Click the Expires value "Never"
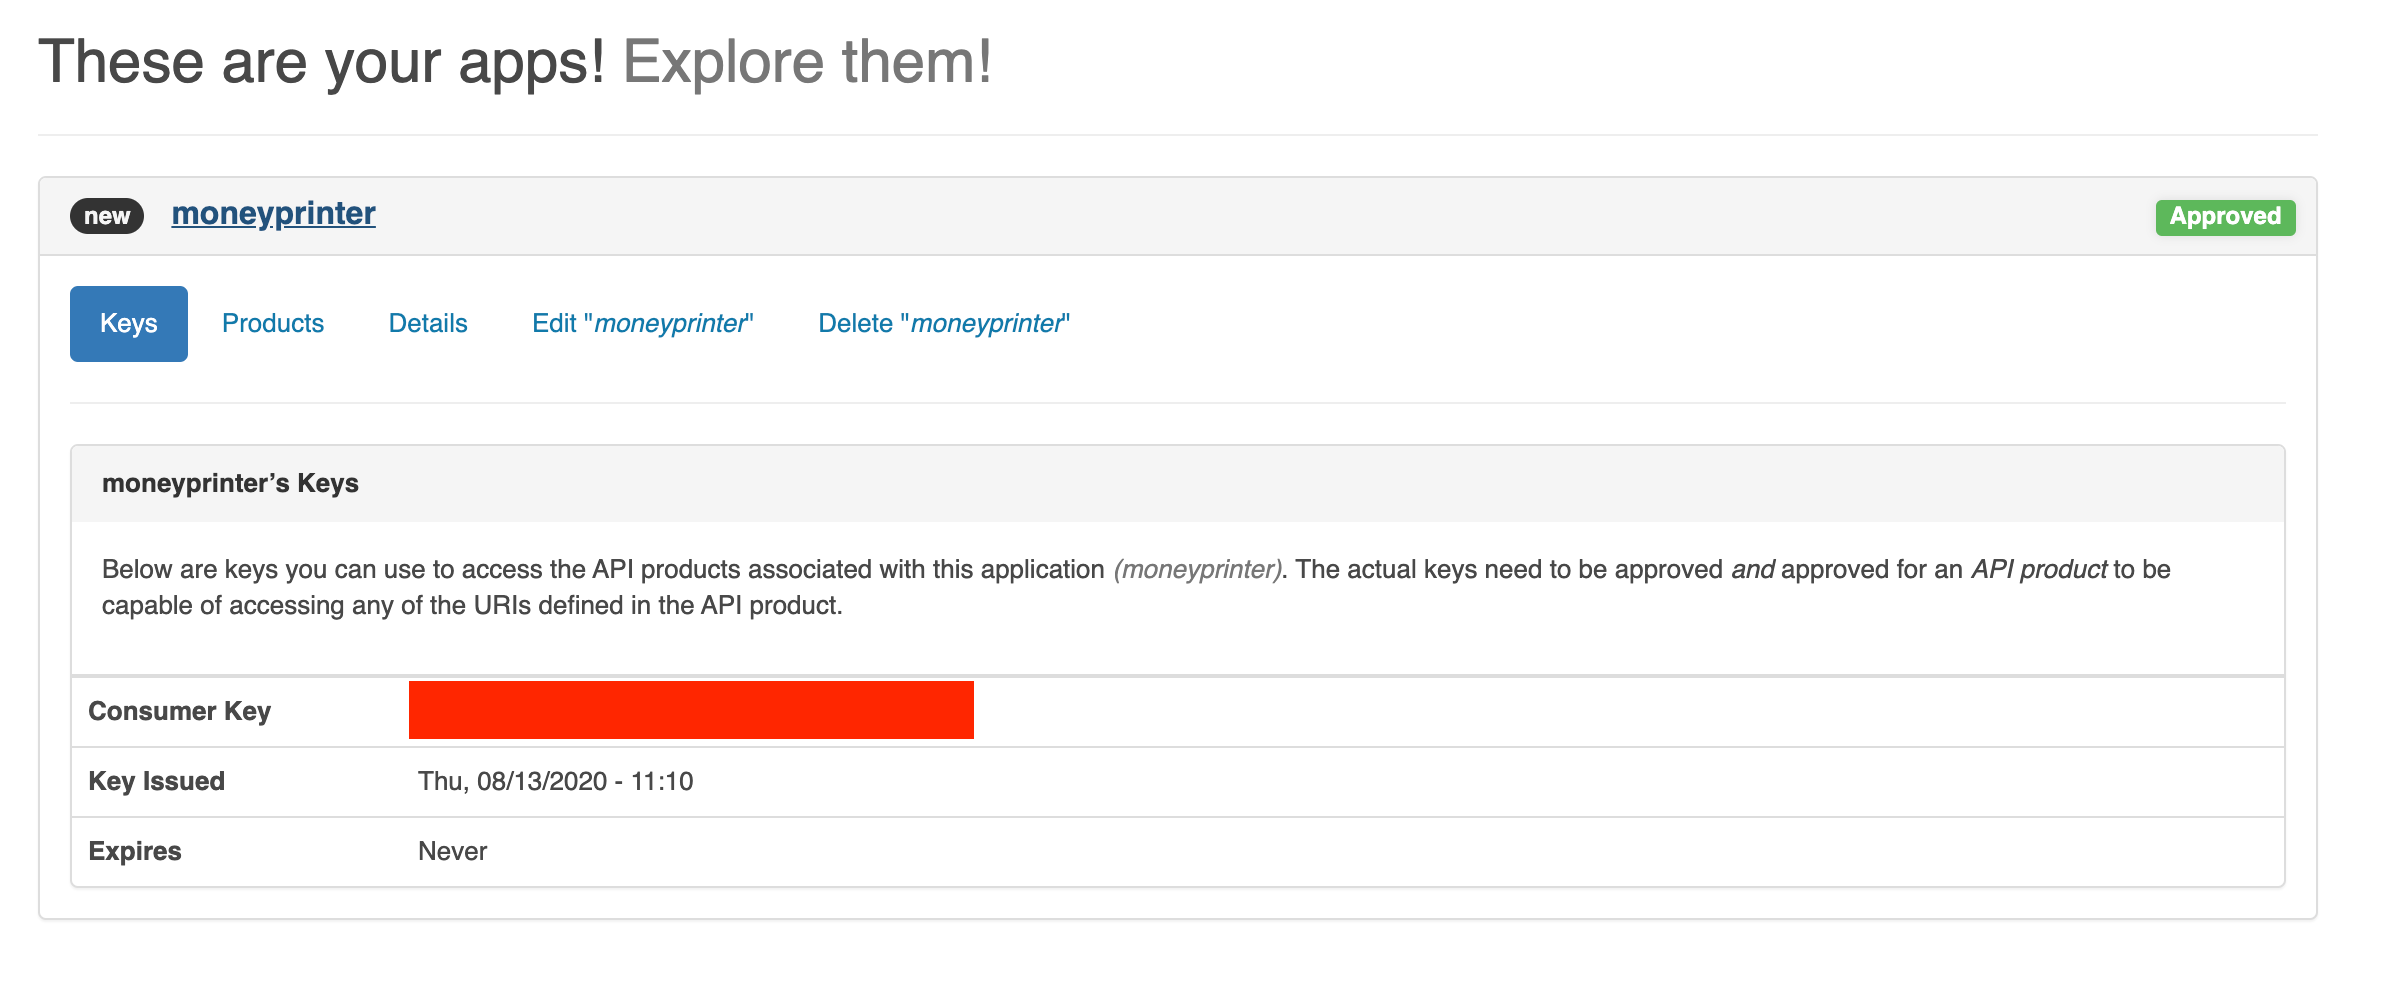This screenshot has width=2382, height=984. click(x=452, y=851)
